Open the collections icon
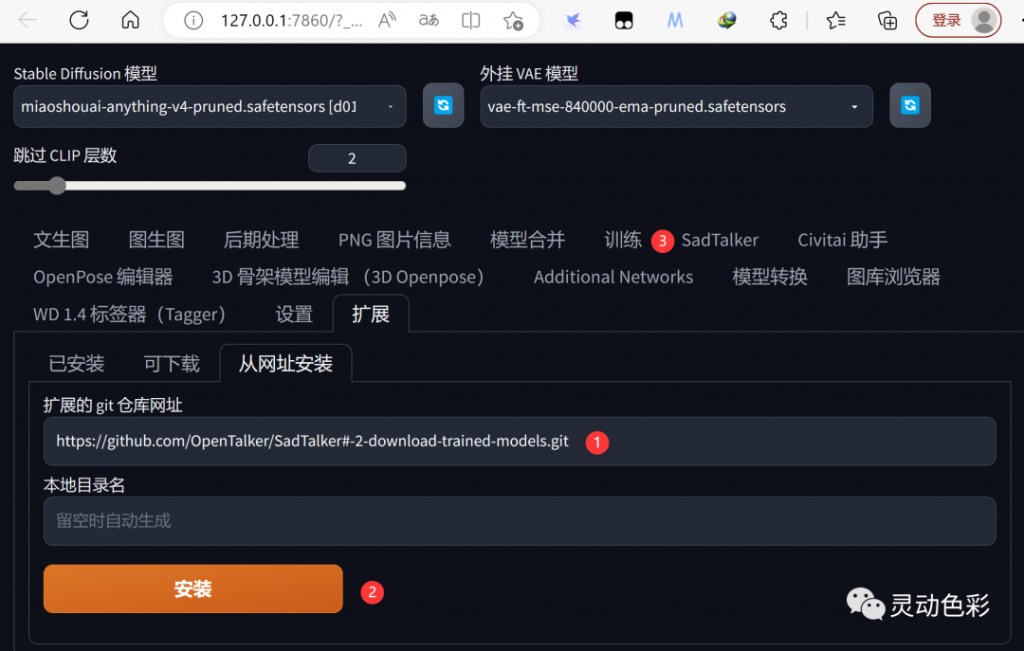 click(887, 21)
